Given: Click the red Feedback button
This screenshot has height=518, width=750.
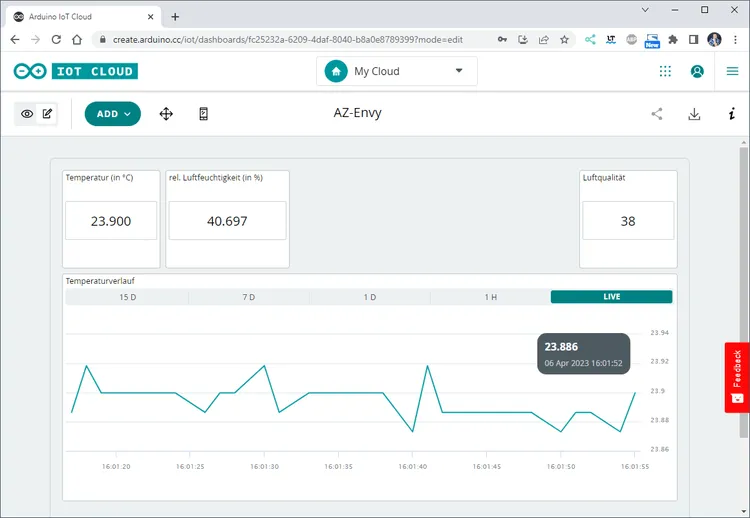Looking at the screenshot, I should click(x=737, y=377).
